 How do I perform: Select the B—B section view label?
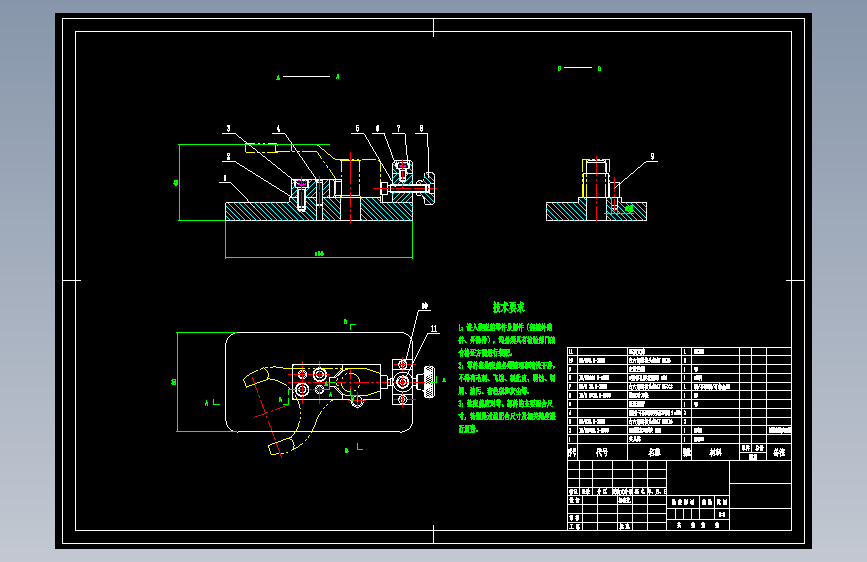click(x=579, y=68)
